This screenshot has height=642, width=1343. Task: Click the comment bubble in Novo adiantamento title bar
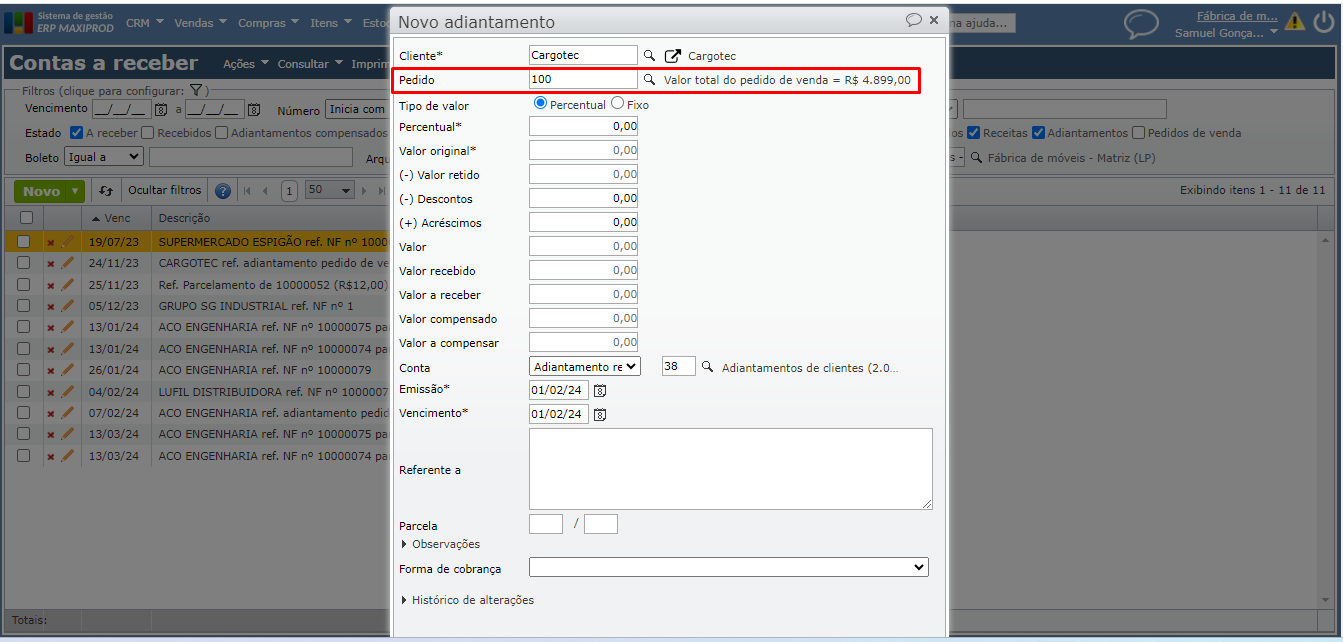tap(913, 20)
